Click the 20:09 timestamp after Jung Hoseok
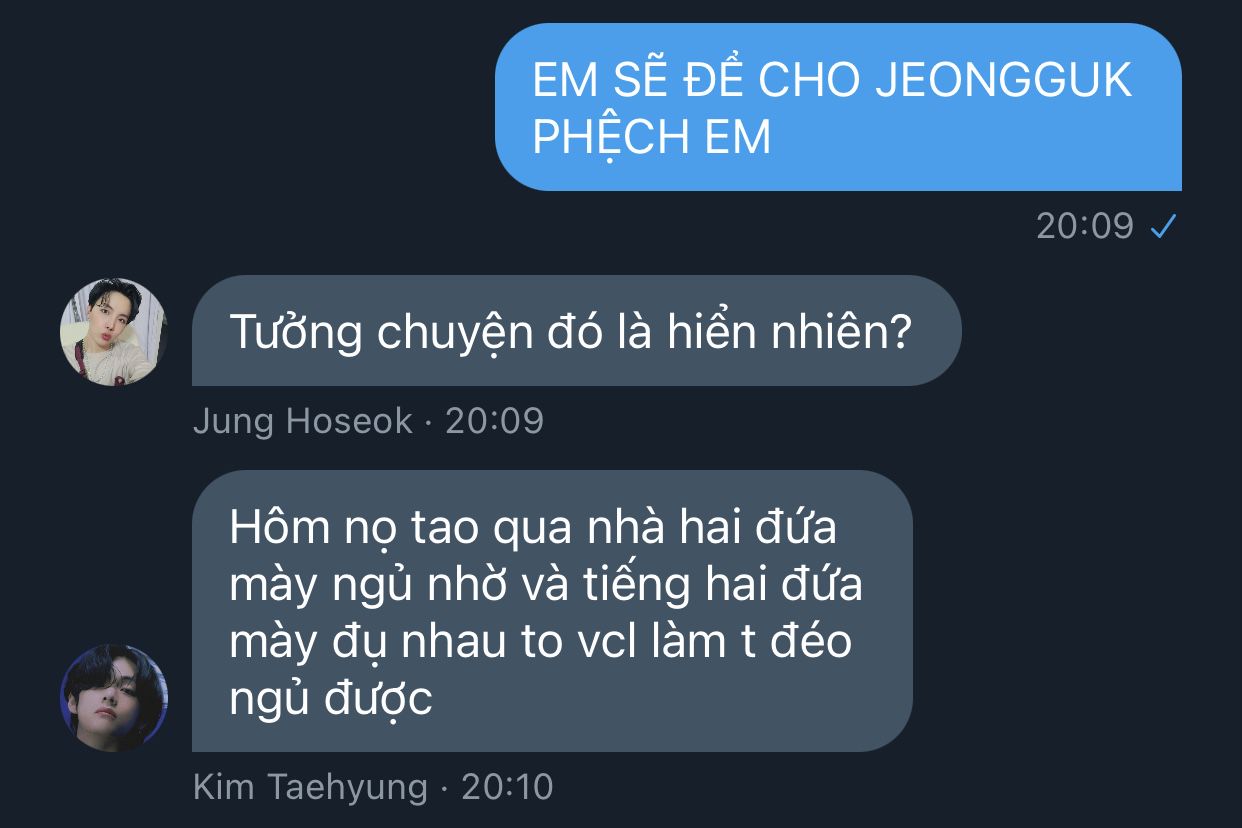1242x828 pixels. [495, 421]
